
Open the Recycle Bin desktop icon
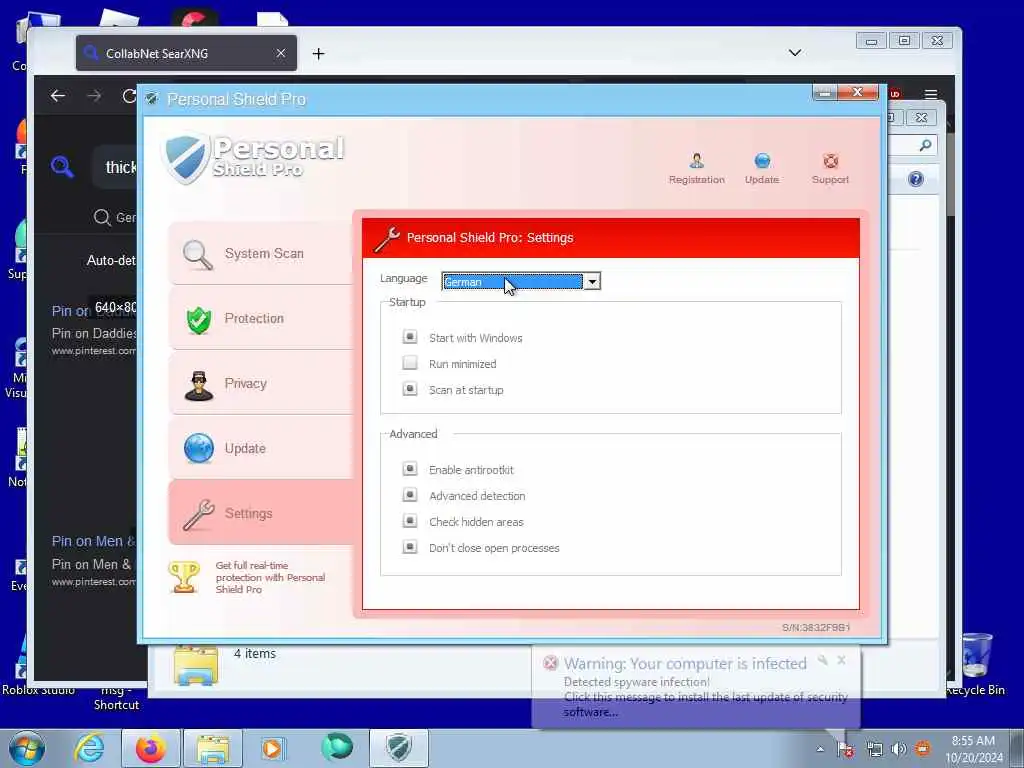point(976,664)
